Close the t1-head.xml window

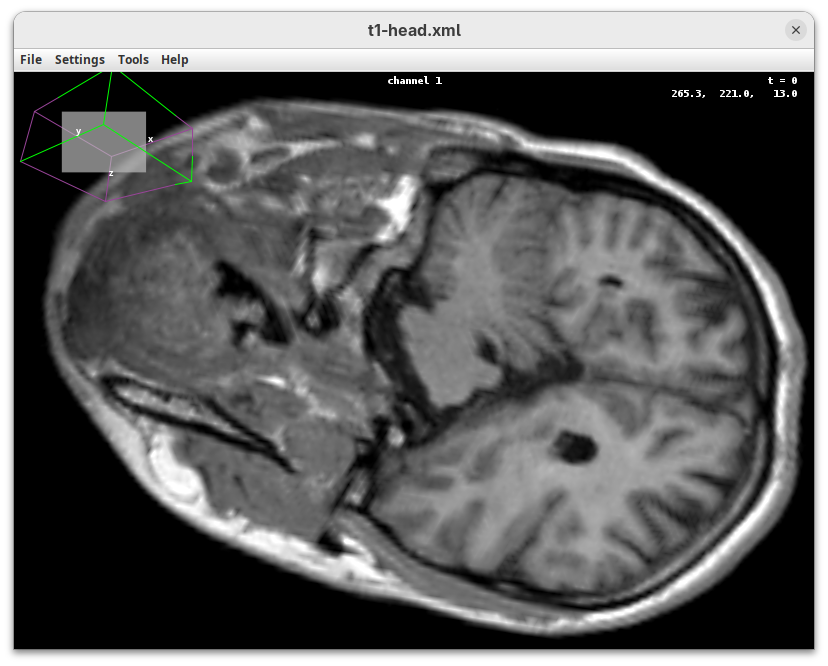(796, 30)
